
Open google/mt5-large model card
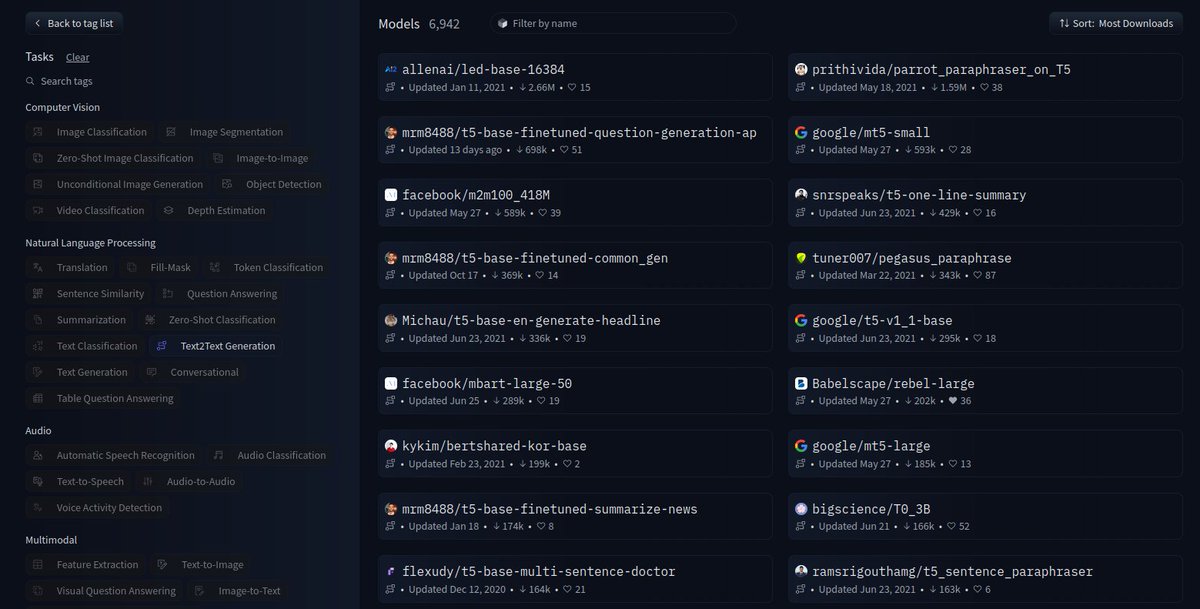pos(985,454)
